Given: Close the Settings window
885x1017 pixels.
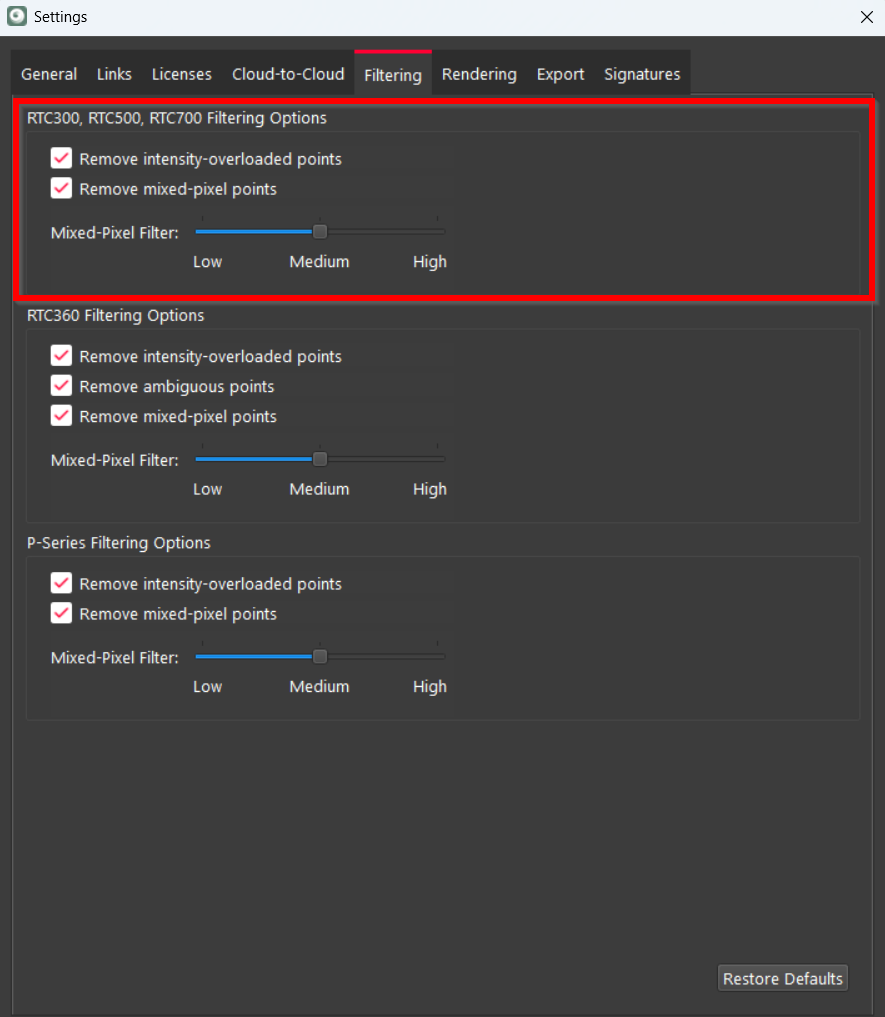Looking at the screenshot, I should (867, 17).
